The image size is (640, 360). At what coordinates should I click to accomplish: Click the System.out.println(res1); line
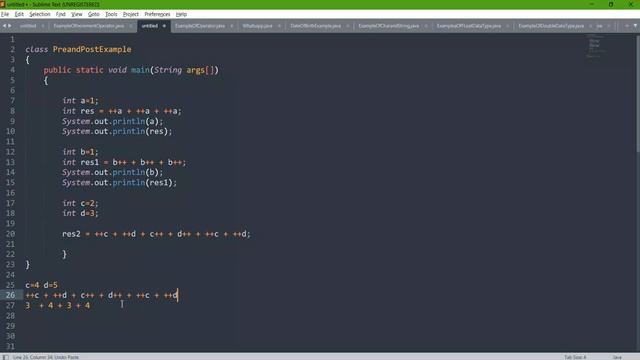pos(120,182)
